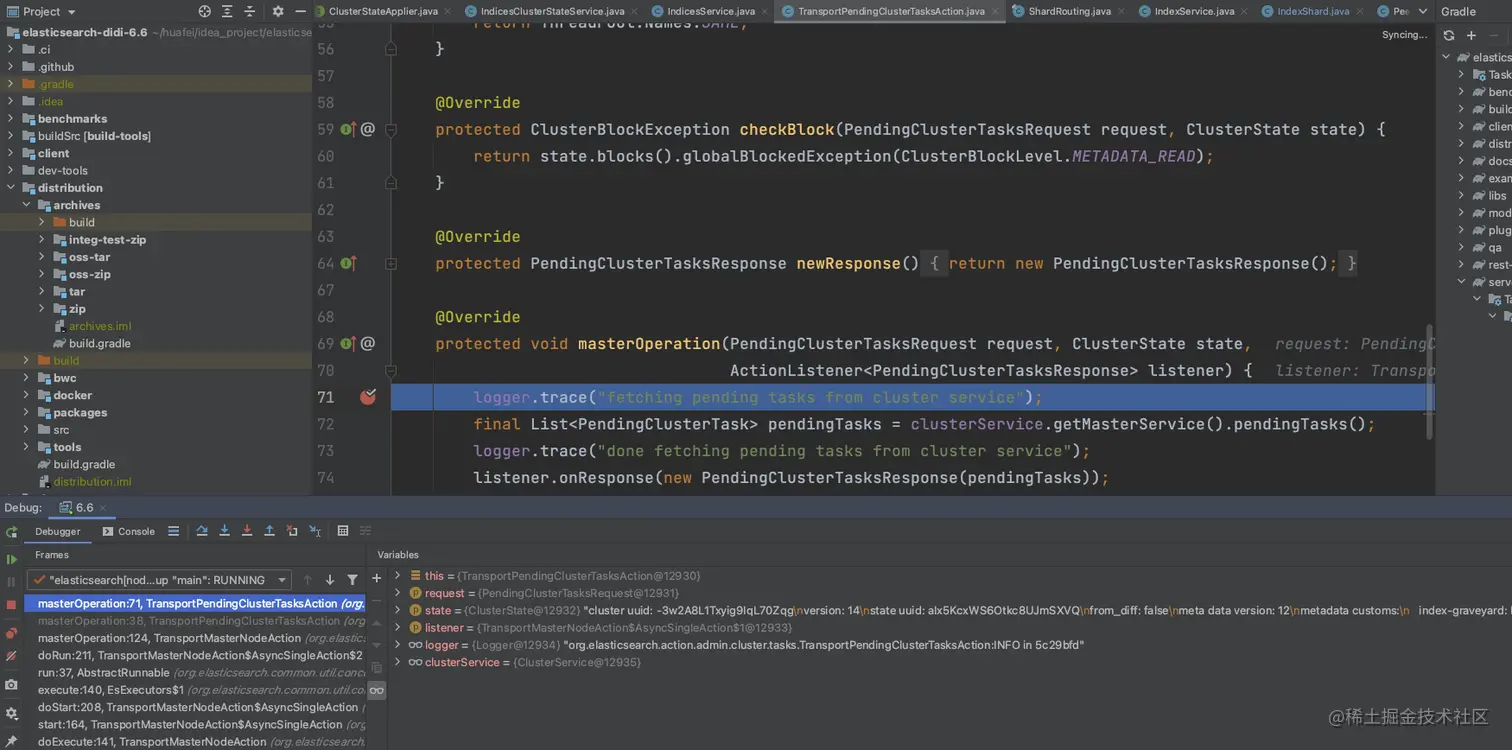Select archives.iml file in tree
This screenshot has height=750, width=1512.
tap(99, 326)
